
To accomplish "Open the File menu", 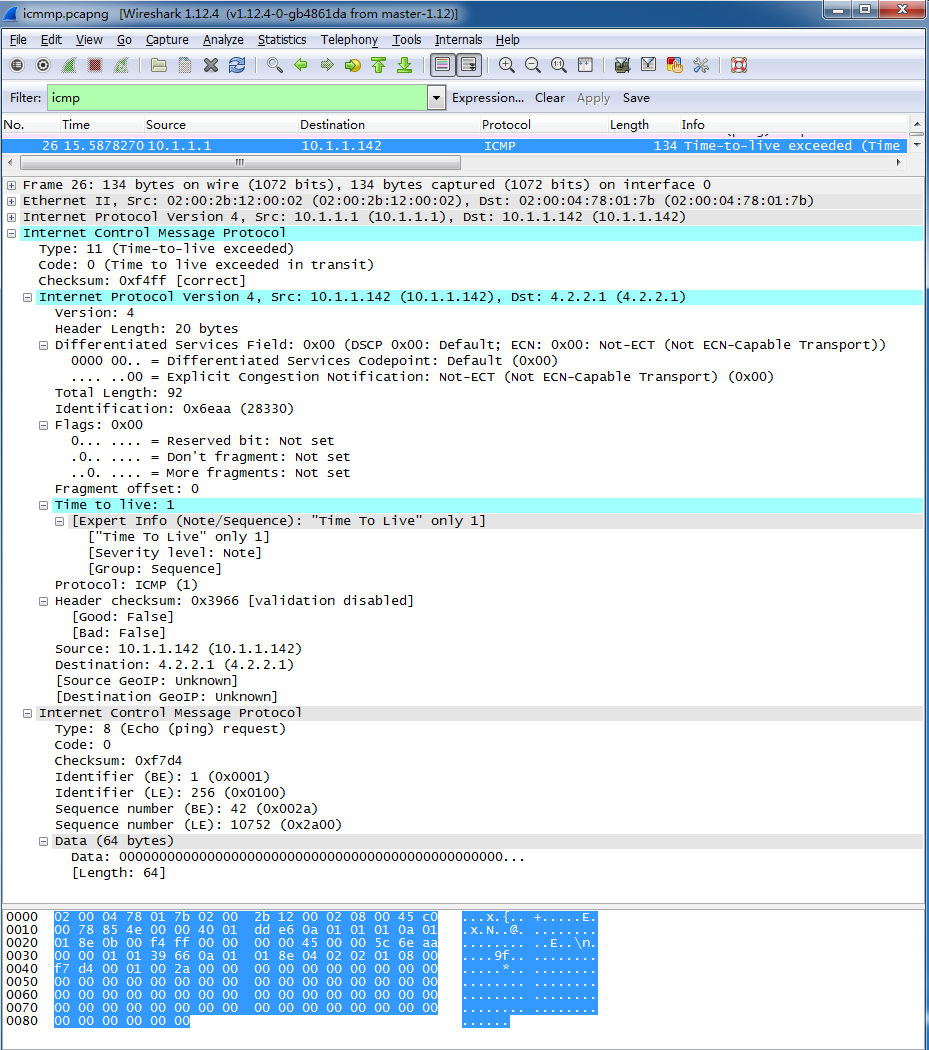I will pyautogui.click(x=18, y=40).
